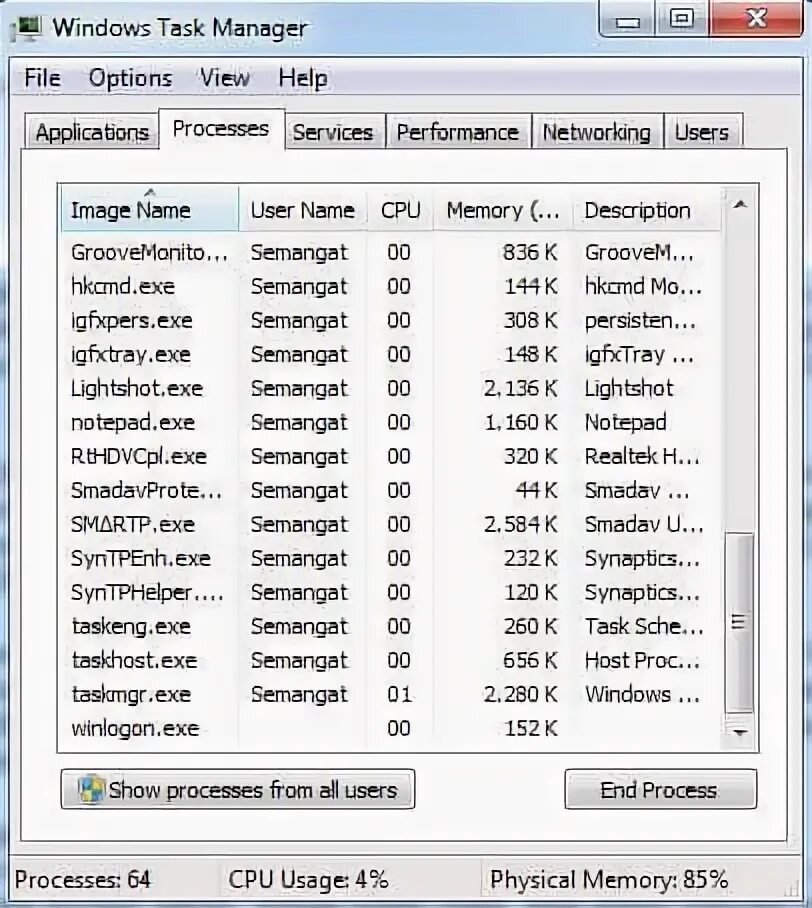Click Show processes from all users
The width and height of the screenshot is (812, 908).
[238, 789]
